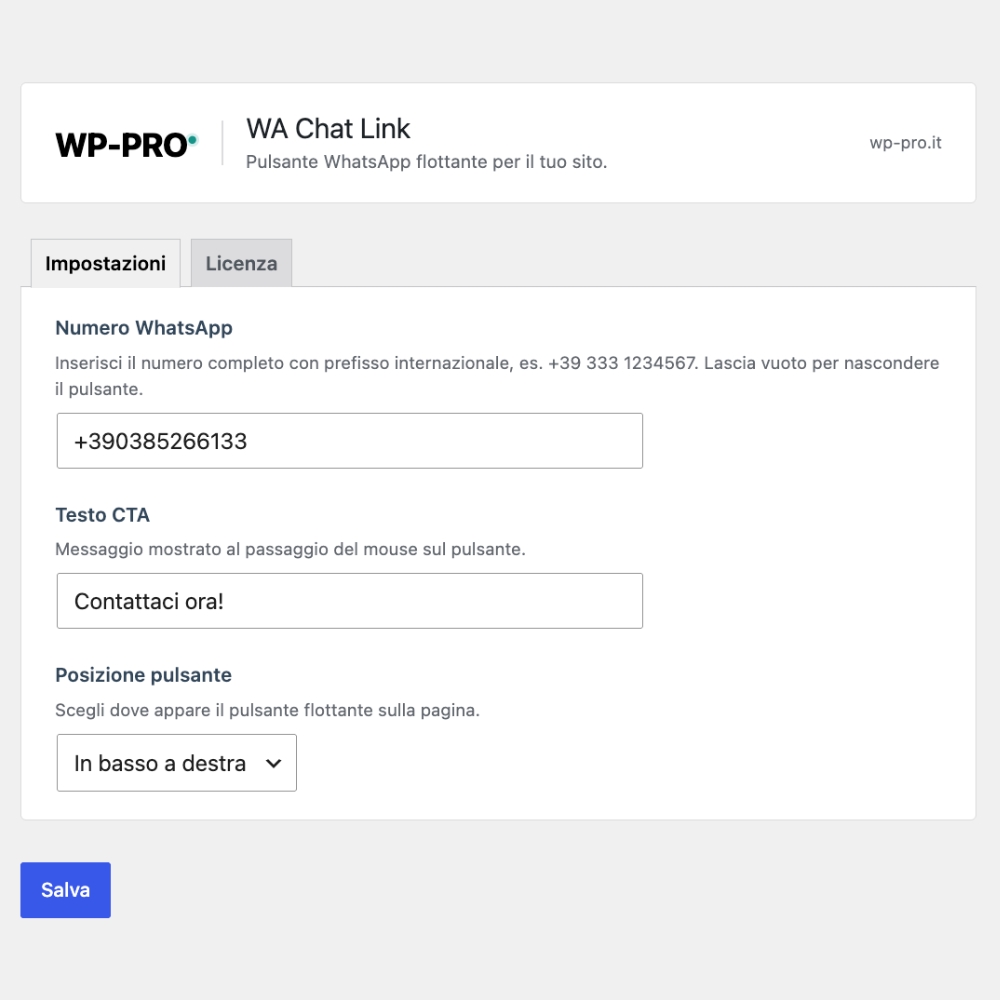
Task: Open the wp-pro.it link
Action: coord(905,143)
